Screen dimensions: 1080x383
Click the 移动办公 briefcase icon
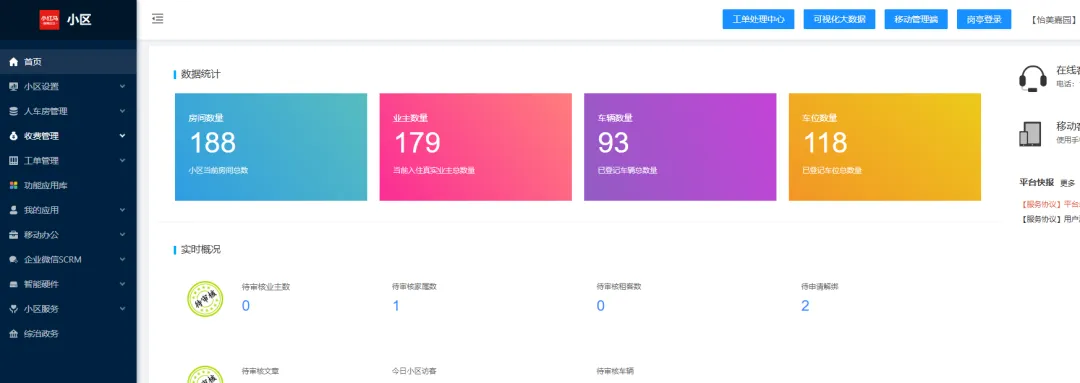tap(13, 235)
